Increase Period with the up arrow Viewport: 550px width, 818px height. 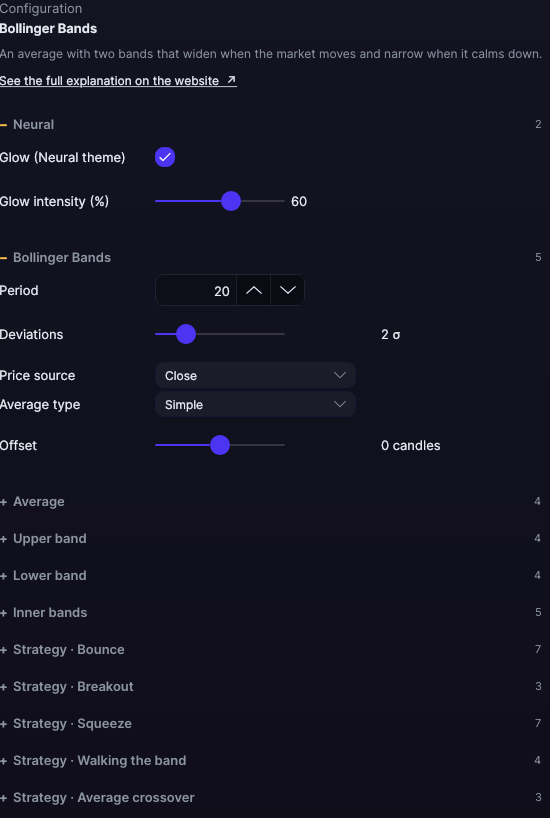254,291
